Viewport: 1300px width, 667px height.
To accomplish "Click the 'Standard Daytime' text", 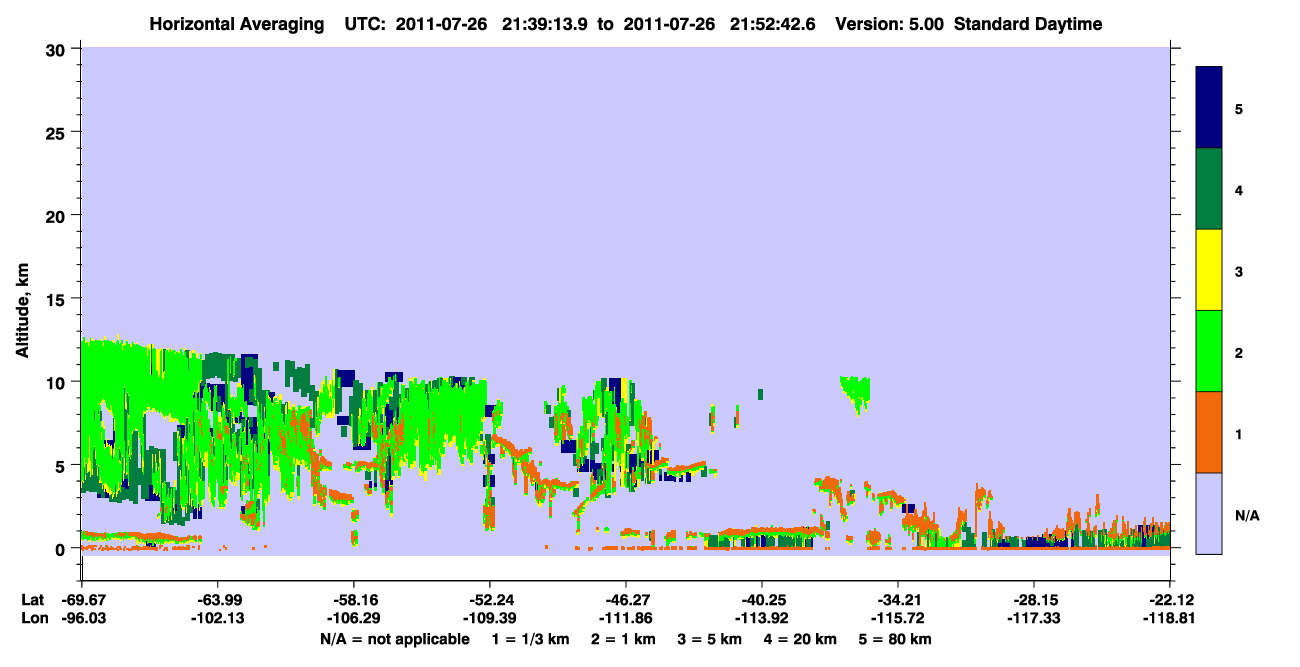I will (1028, 24).
